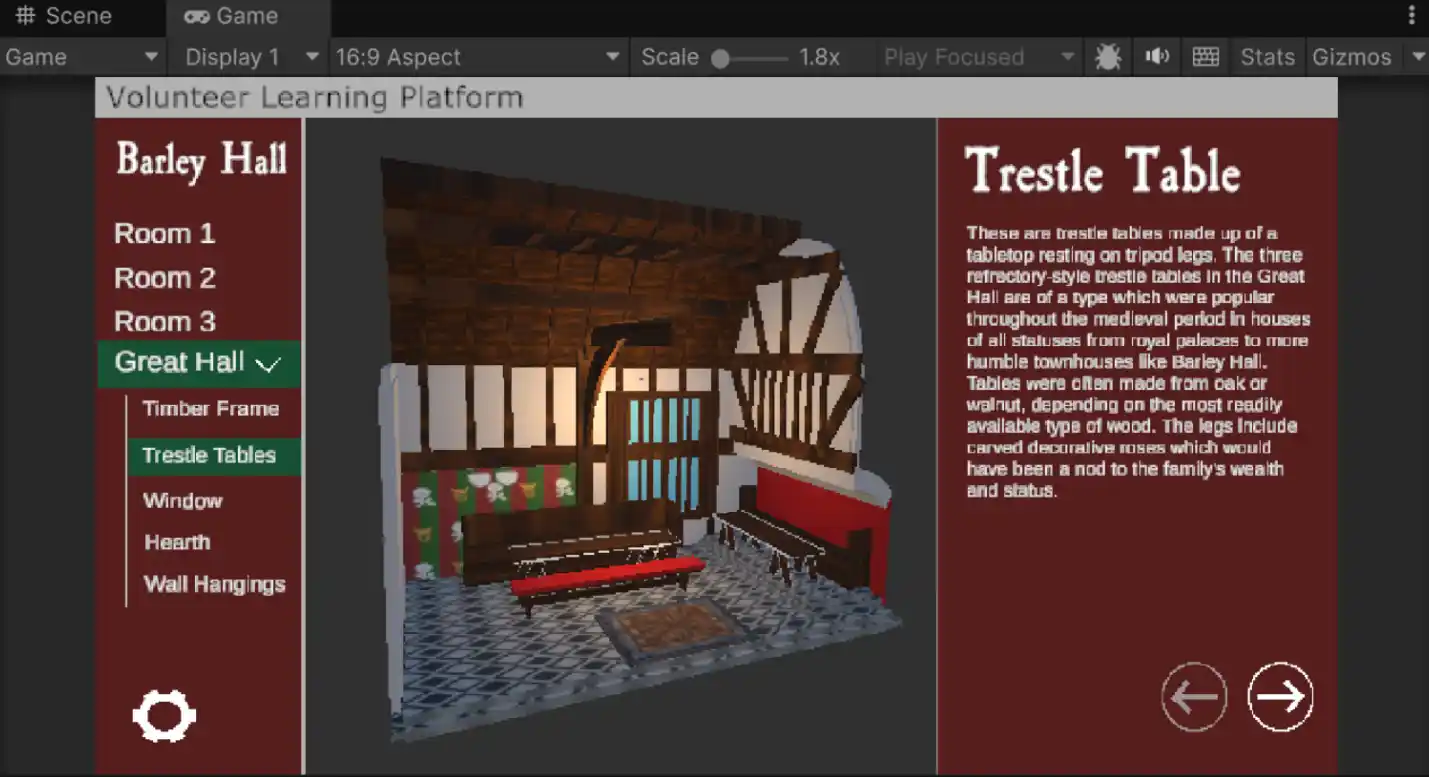Screen dimensions: 1429x777
Task: Select Room 2 in sidebar
Action: tap(165, 278)
